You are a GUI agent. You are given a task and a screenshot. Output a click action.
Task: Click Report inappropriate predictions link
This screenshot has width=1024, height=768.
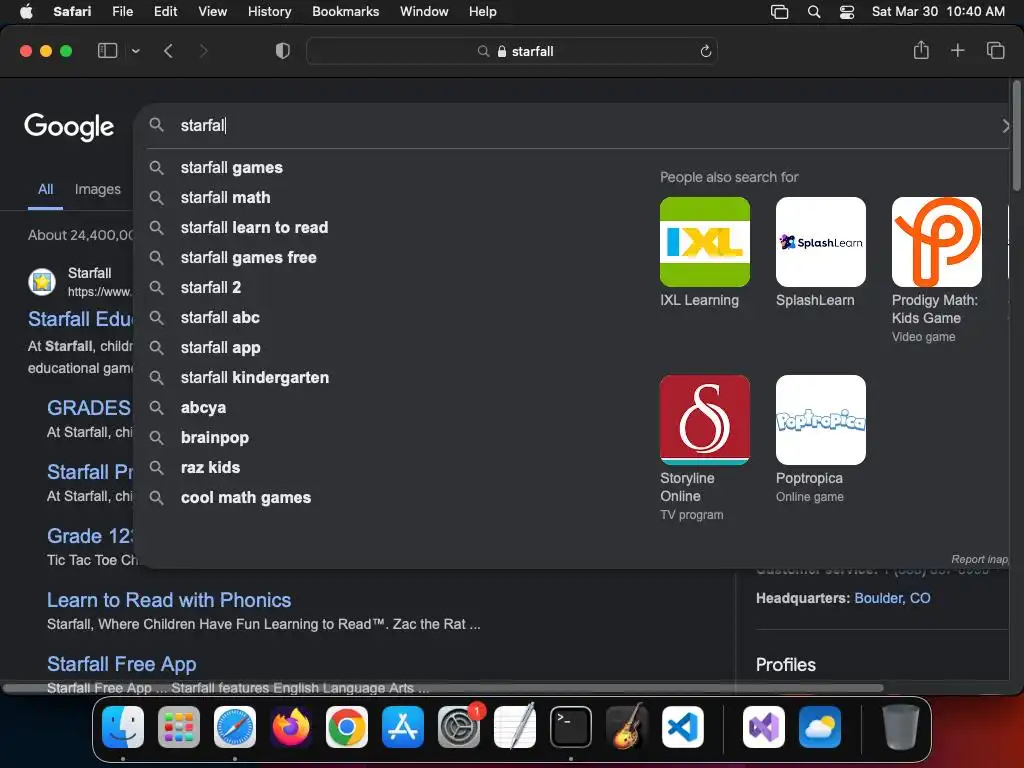(980, 559)
